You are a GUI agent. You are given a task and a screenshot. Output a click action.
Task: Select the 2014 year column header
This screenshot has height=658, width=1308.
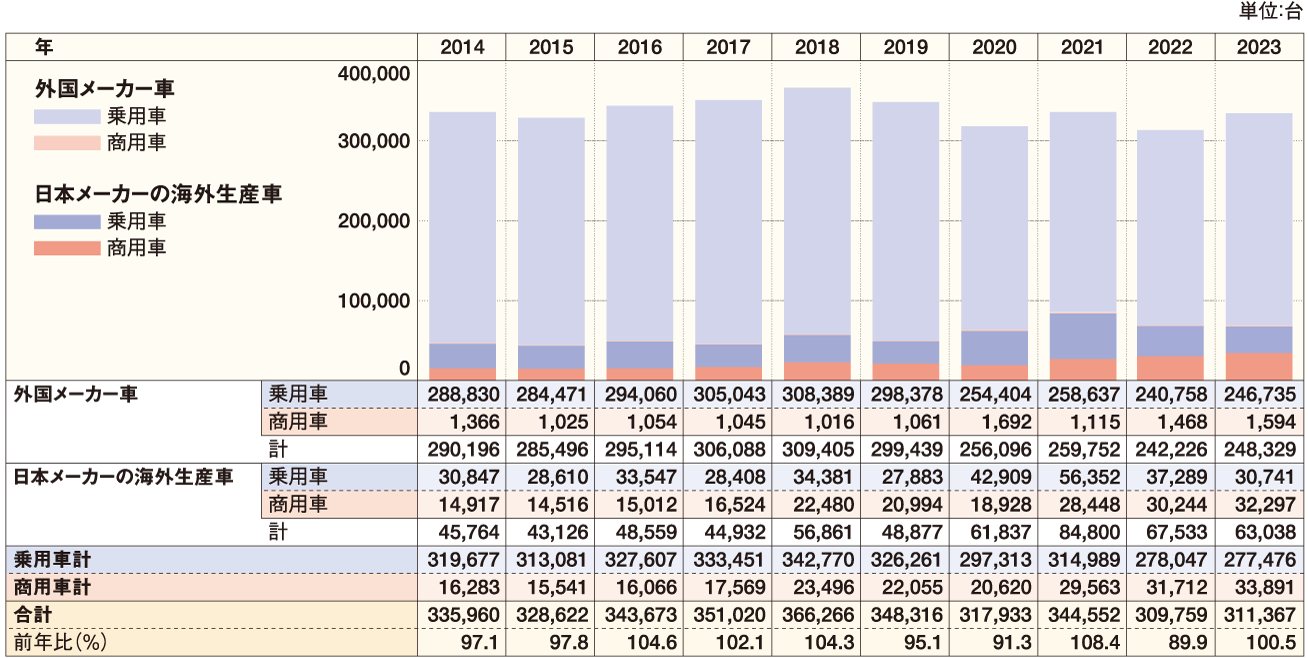461,47
